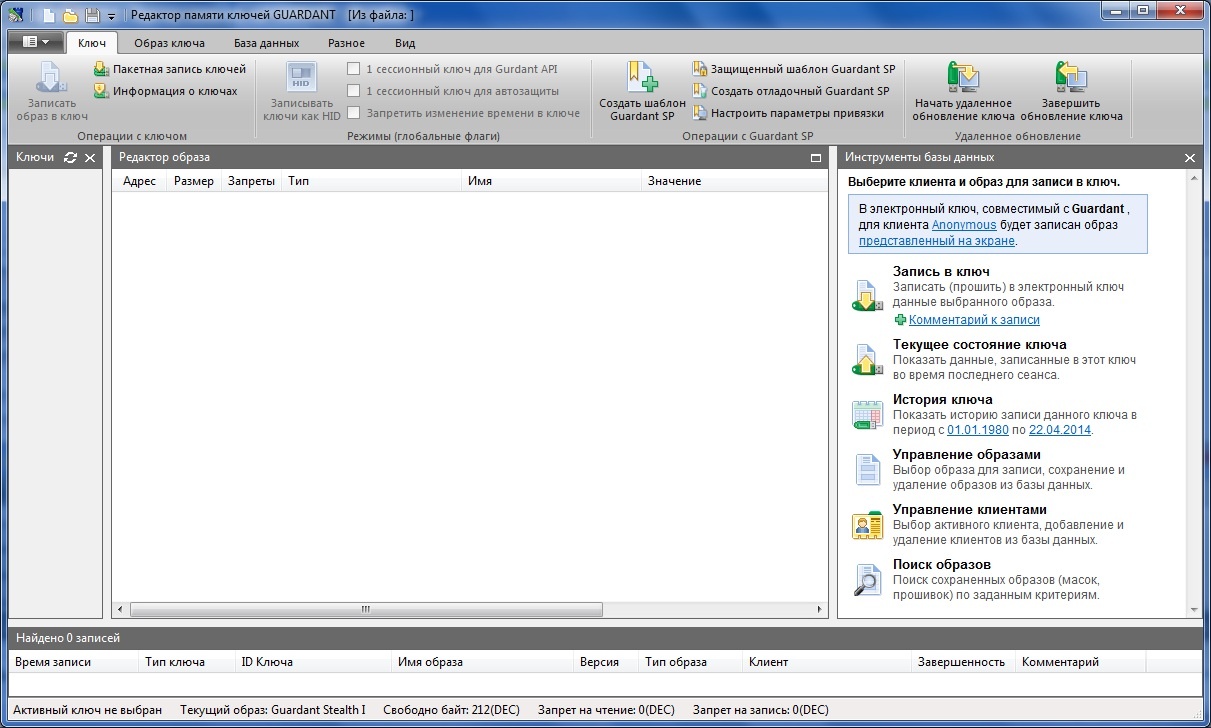Click the Create Guardant SP template icon
Viewport: 1211px width, 728px height.
click(x=642, y=77)
